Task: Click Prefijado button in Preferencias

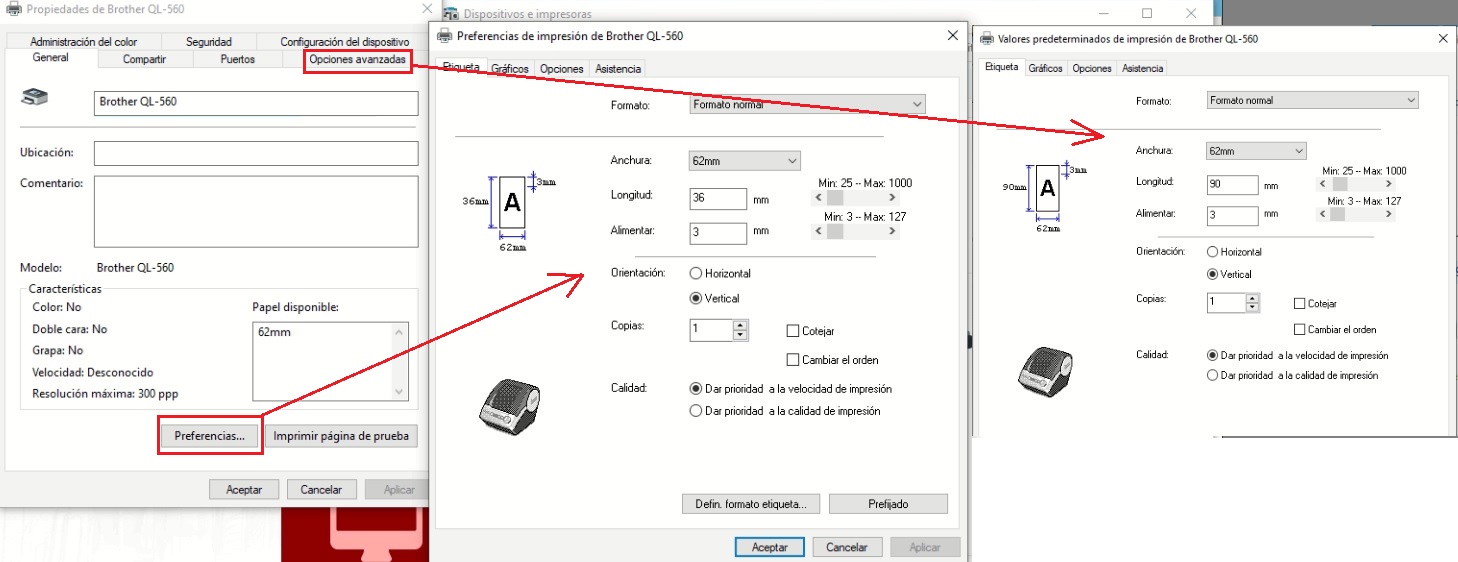Action: [x=888, y=504]
